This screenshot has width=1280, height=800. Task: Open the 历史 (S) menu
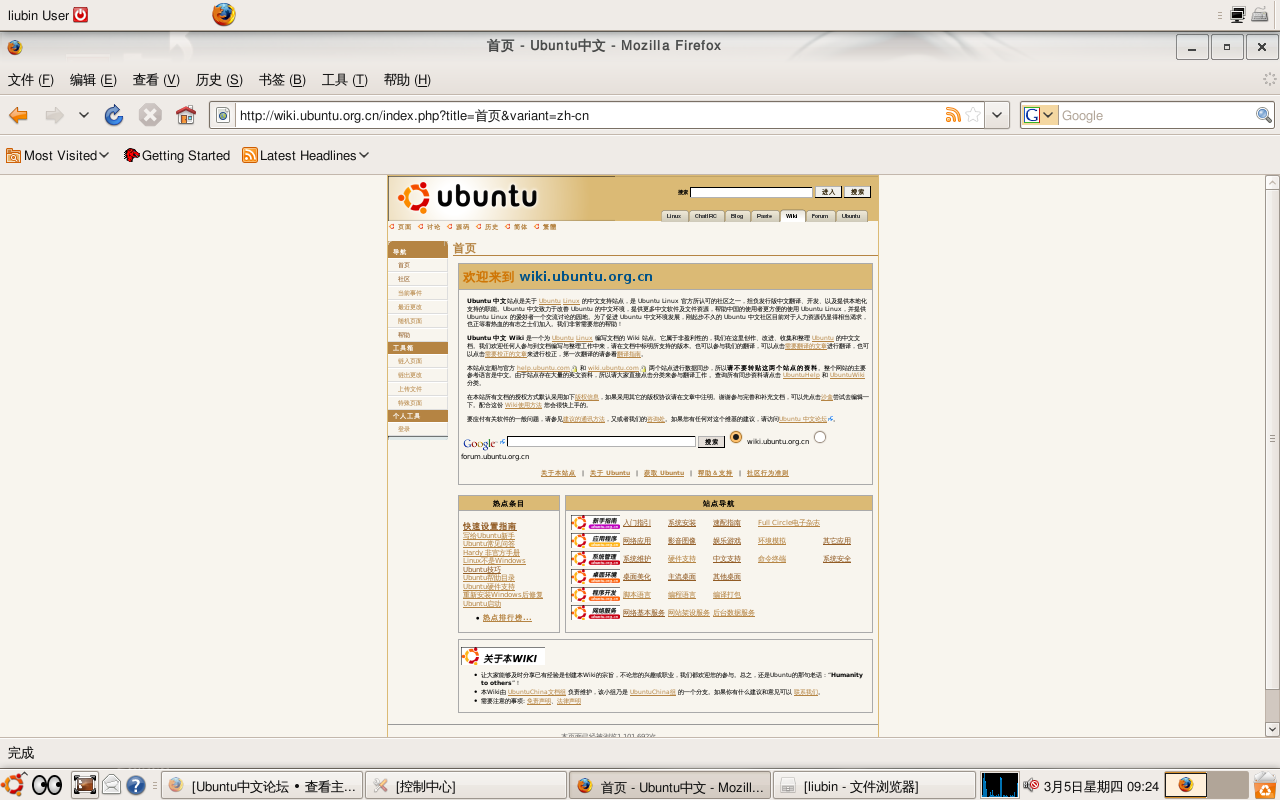pos(219,80)
